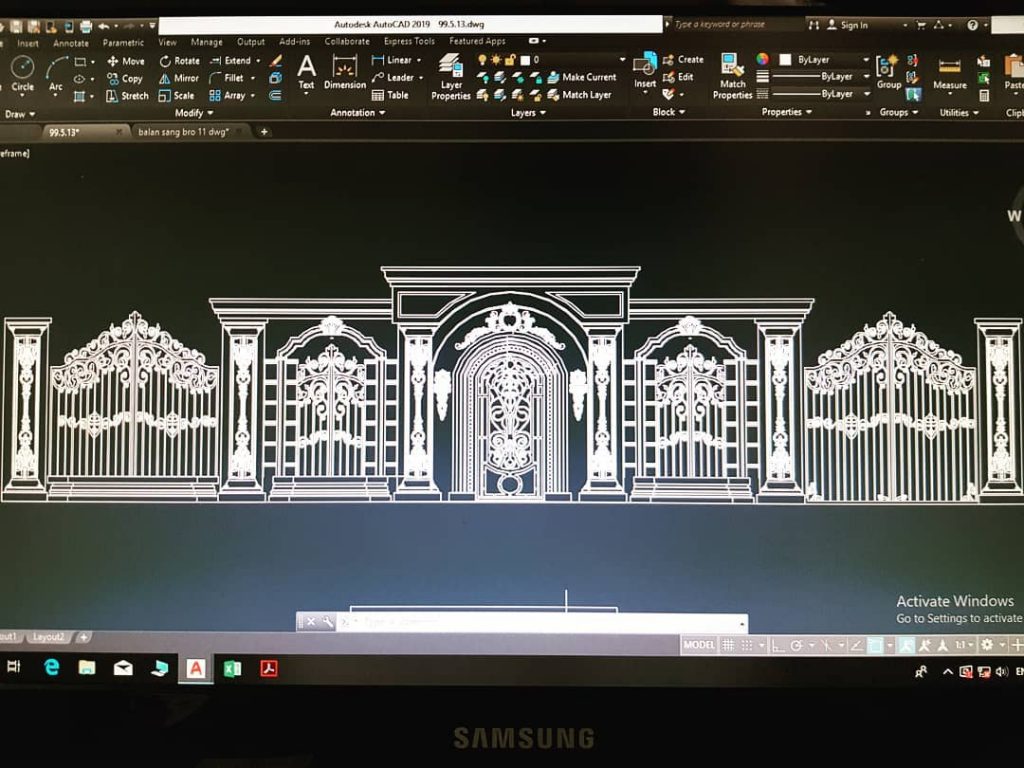Toggle the highlighted object snap button
The height and width of the screenshot is (768, 1024).
[x=875, y=646]
